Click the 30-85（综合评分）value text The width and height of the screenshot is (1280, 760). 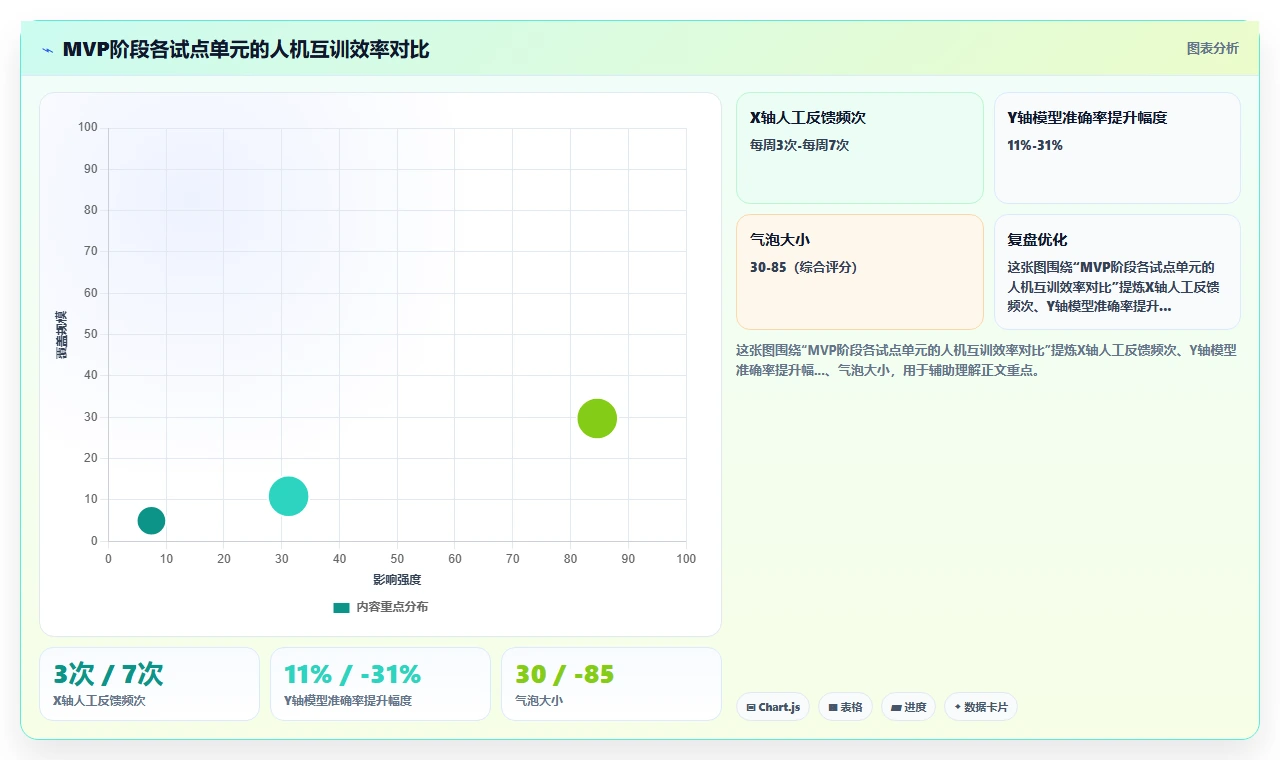(x=803, y=267)
